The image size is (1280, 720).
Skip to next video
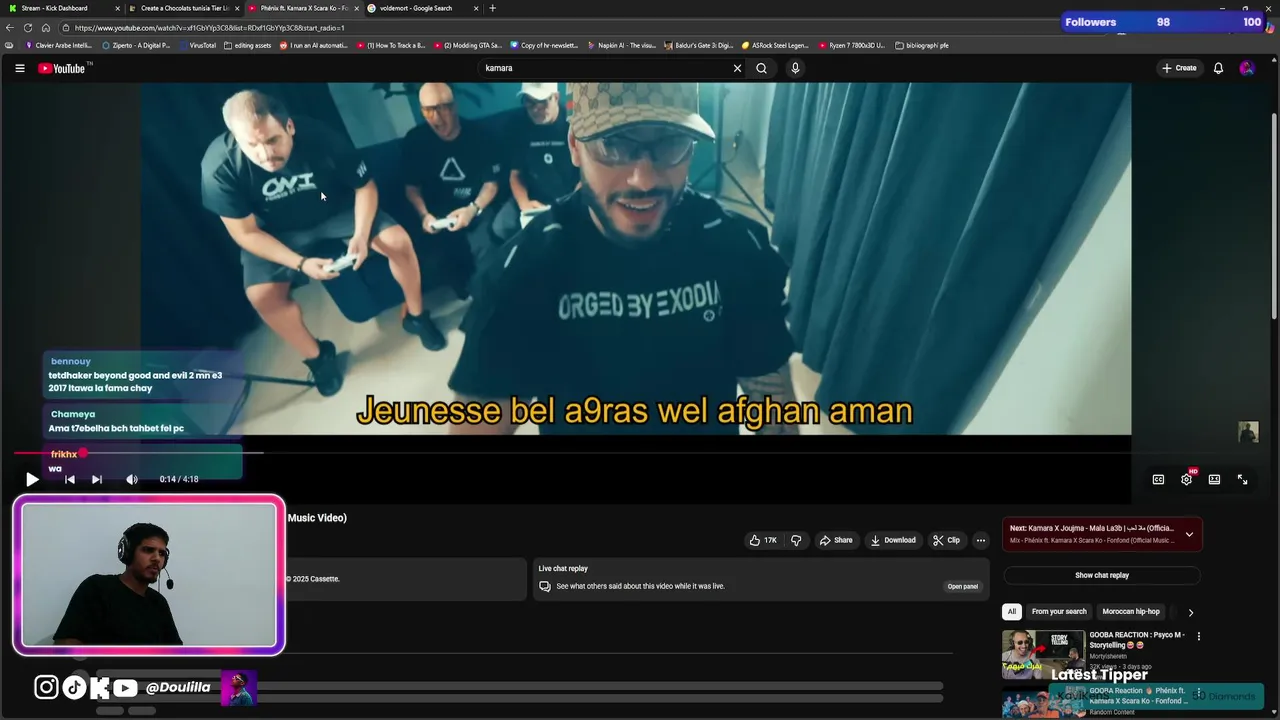(97, 479)
